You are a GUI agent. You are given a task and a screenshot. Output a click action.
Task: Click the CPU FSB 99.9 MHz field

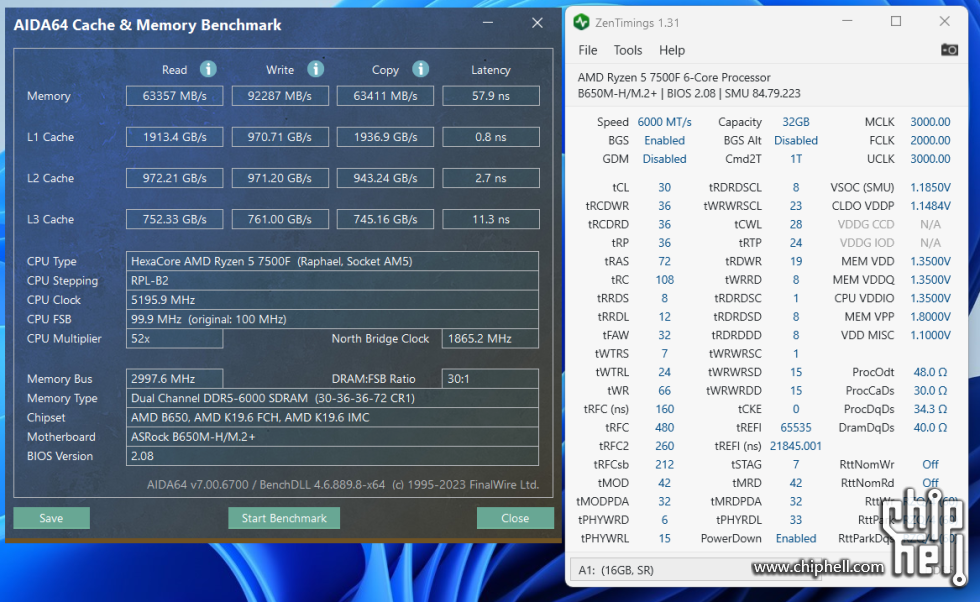coord(332,319)
